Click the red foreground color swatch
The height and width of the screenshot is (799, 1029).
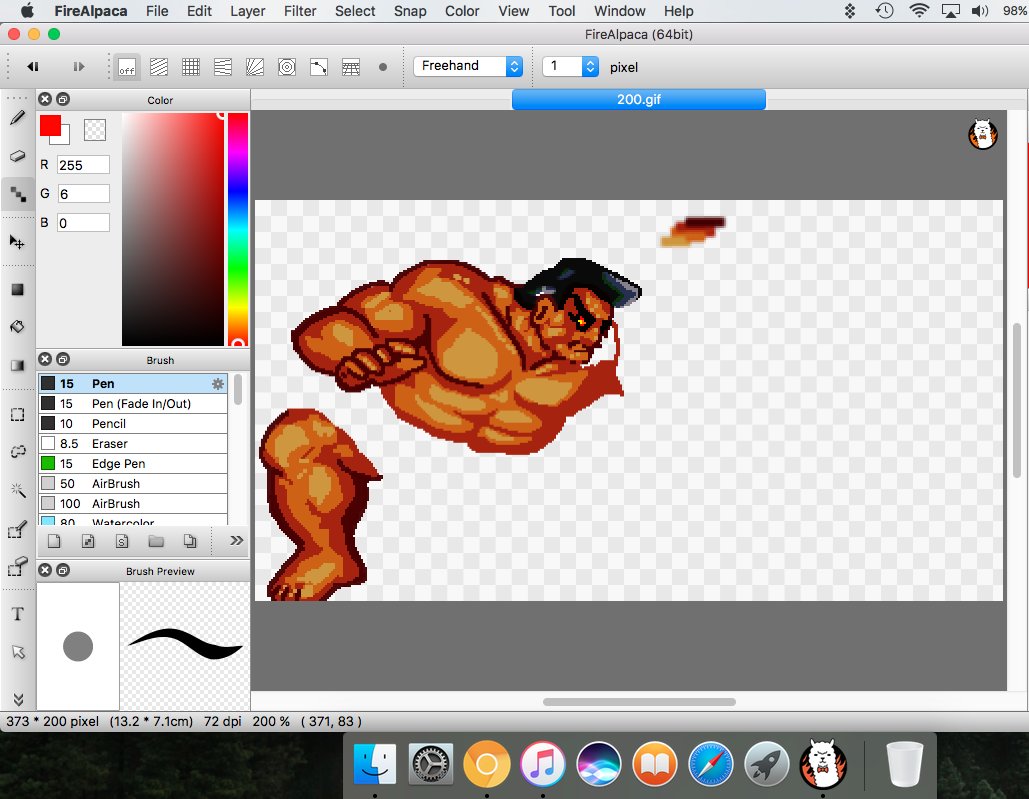pos(50,125)
